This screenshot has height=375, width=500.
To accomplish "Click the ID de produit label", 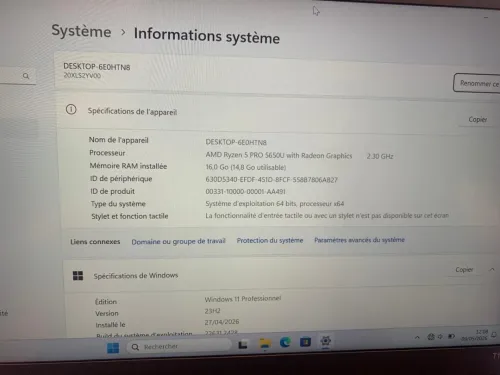I will click(113, 191).
